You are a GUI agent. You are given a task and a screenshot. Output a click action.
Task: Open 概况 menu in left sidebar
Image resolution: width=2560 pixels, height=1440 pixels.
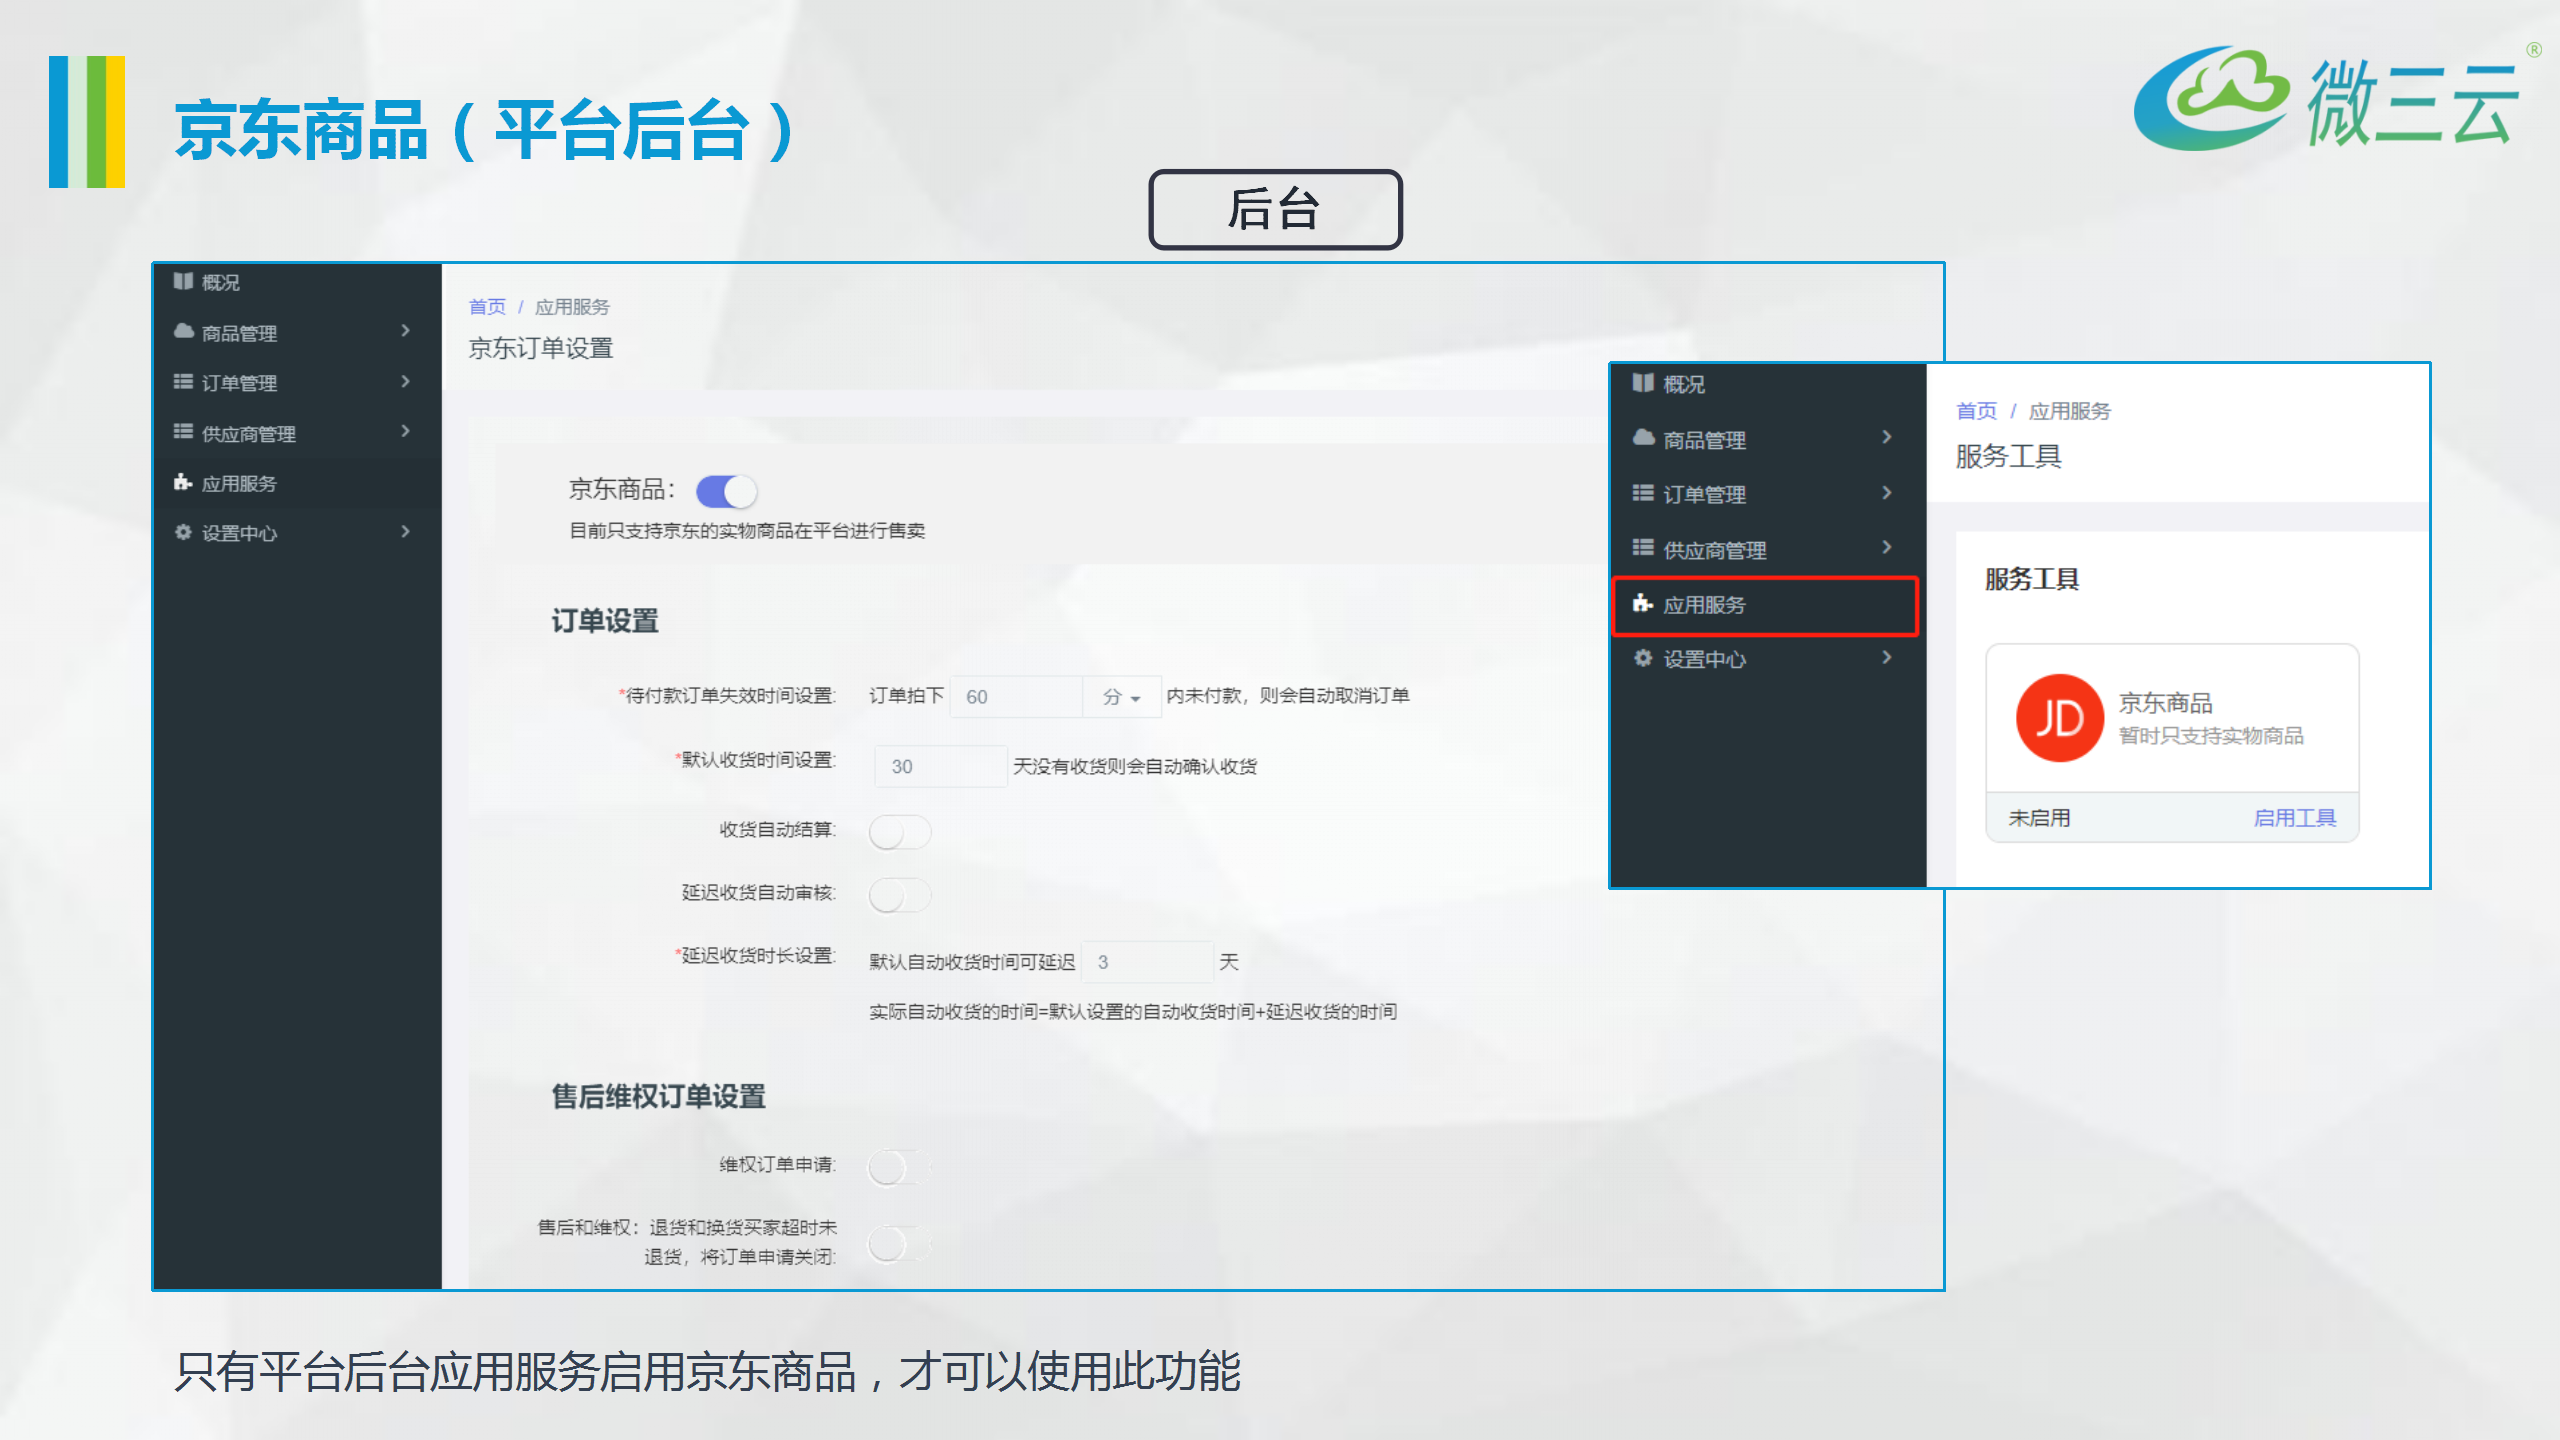297,283
